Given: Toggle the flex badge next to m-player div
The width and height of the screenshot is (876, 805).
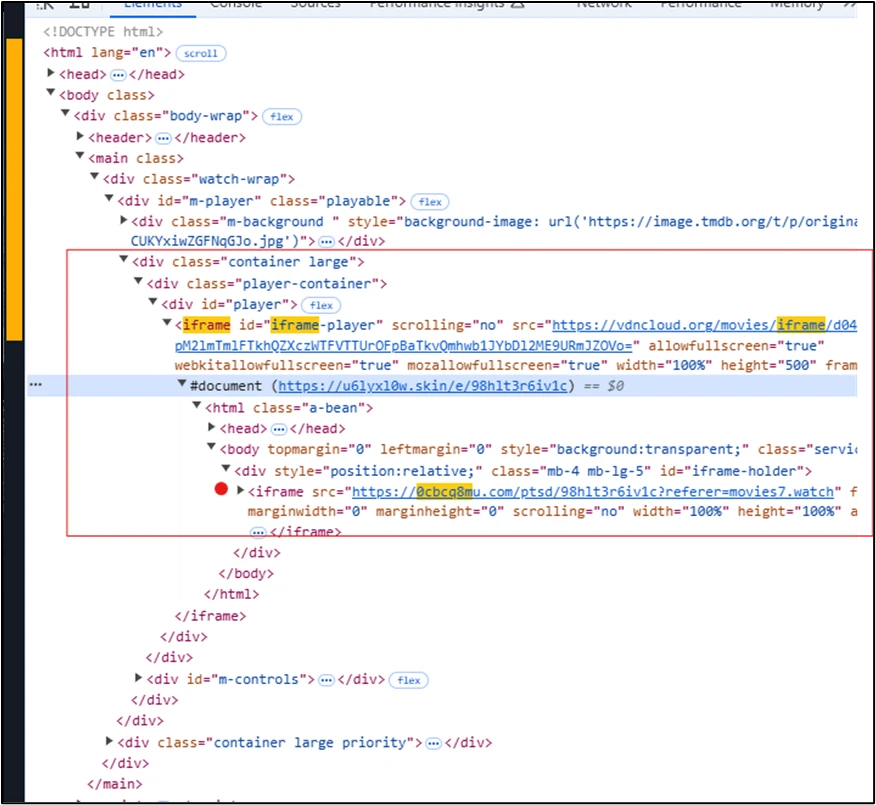Looking at the screenshot, I should [x=429, y=200].
